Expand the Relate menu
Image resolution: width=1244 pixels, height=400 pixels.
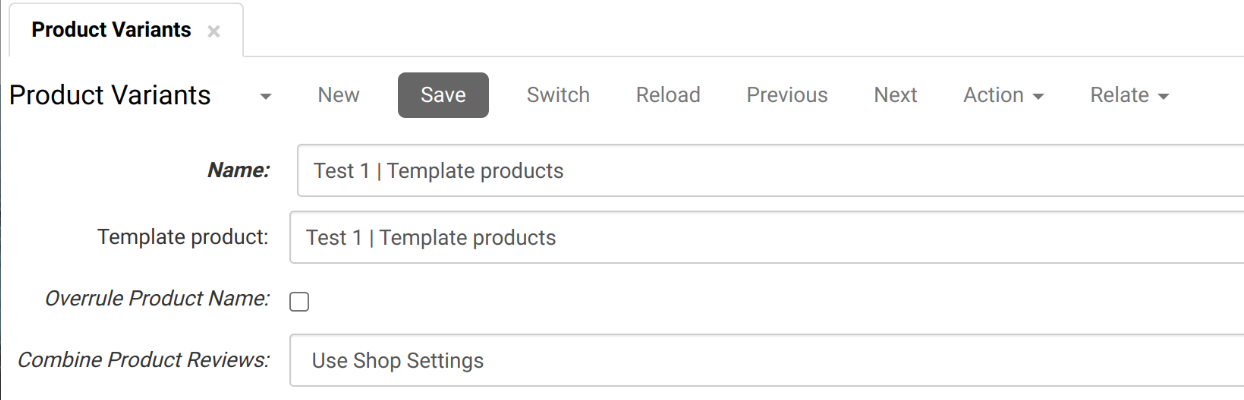coord(1129,95)
